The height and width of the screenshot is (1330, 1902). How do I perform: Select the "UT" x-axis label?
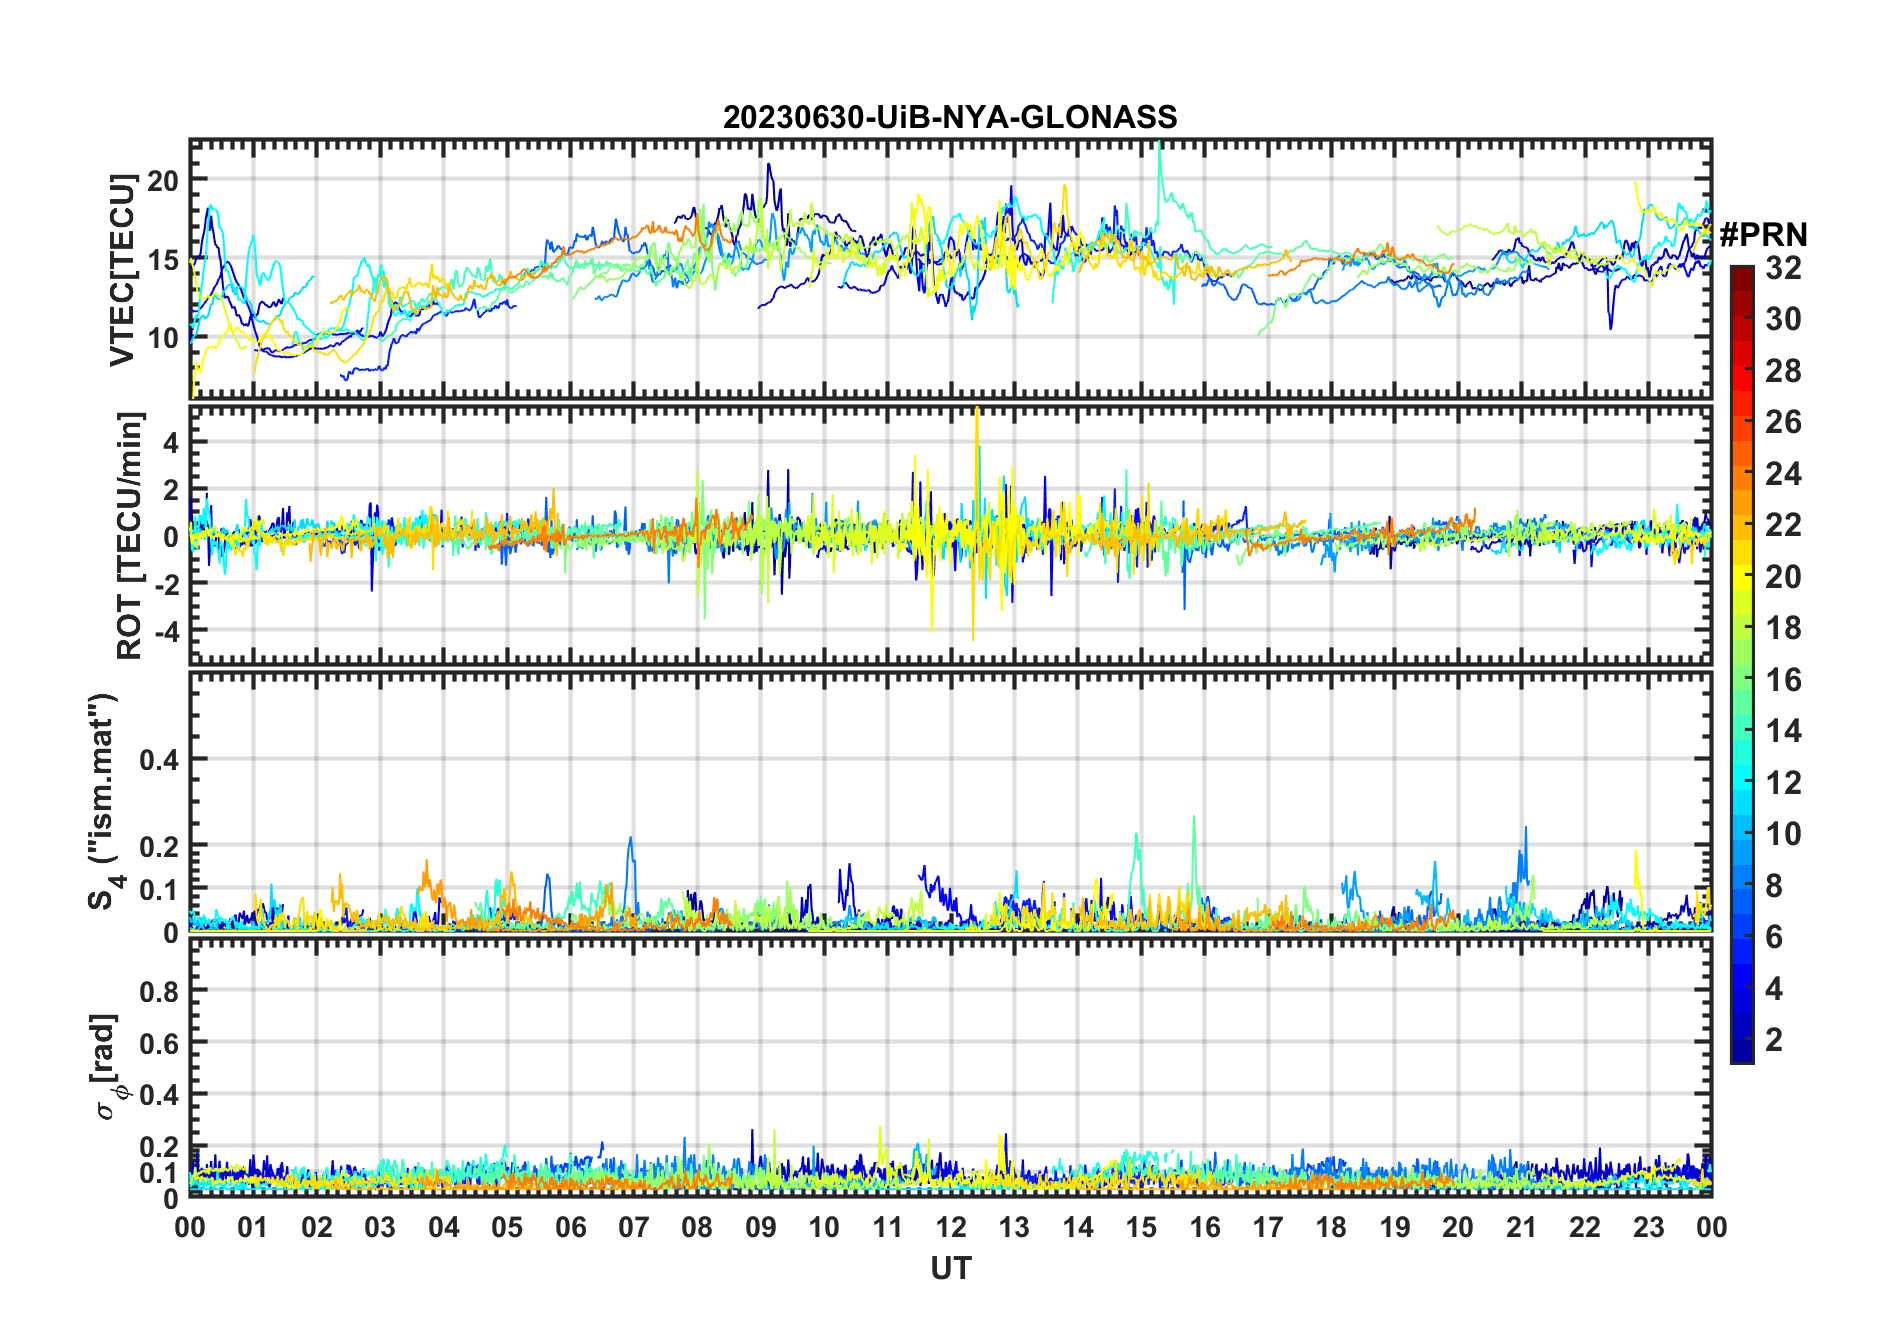[951, 1269]
